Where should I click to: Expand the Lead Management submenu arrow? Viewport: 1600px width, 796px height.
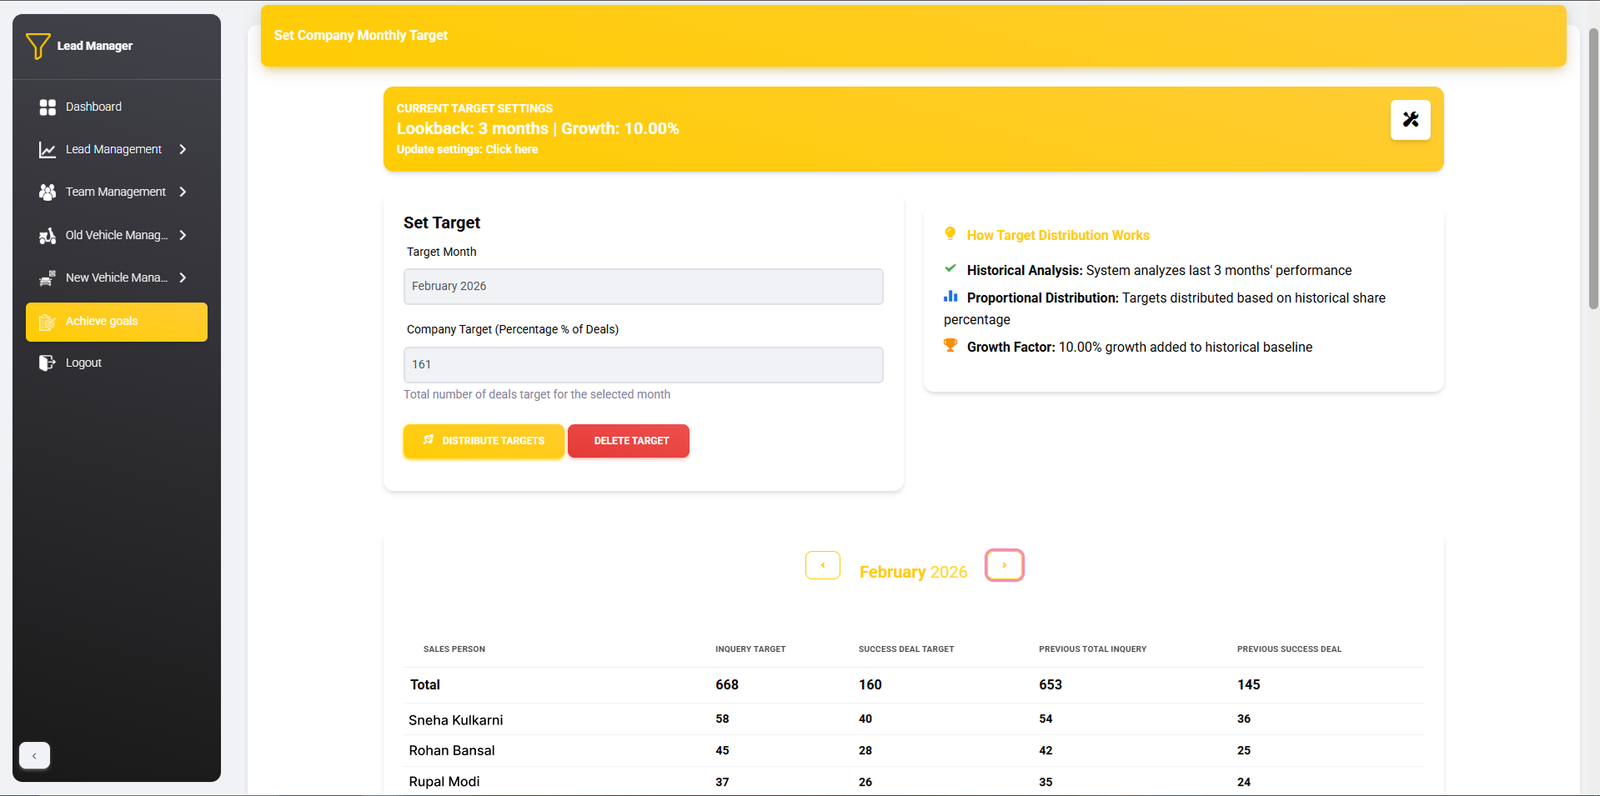pyautogui.click(x=183, y=150)
